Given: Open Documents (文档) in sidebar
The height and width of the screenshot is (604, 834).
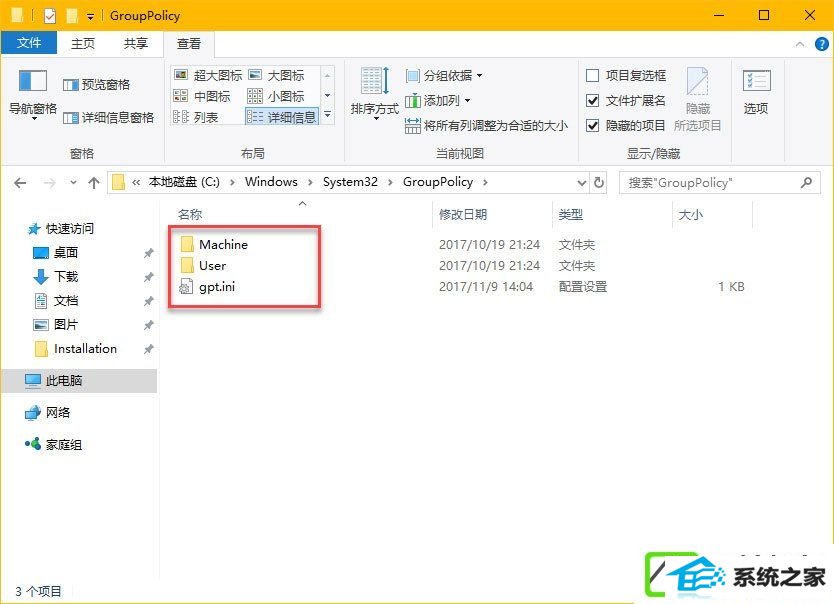Looking at the screenshot, I should (x=56, y=300).
